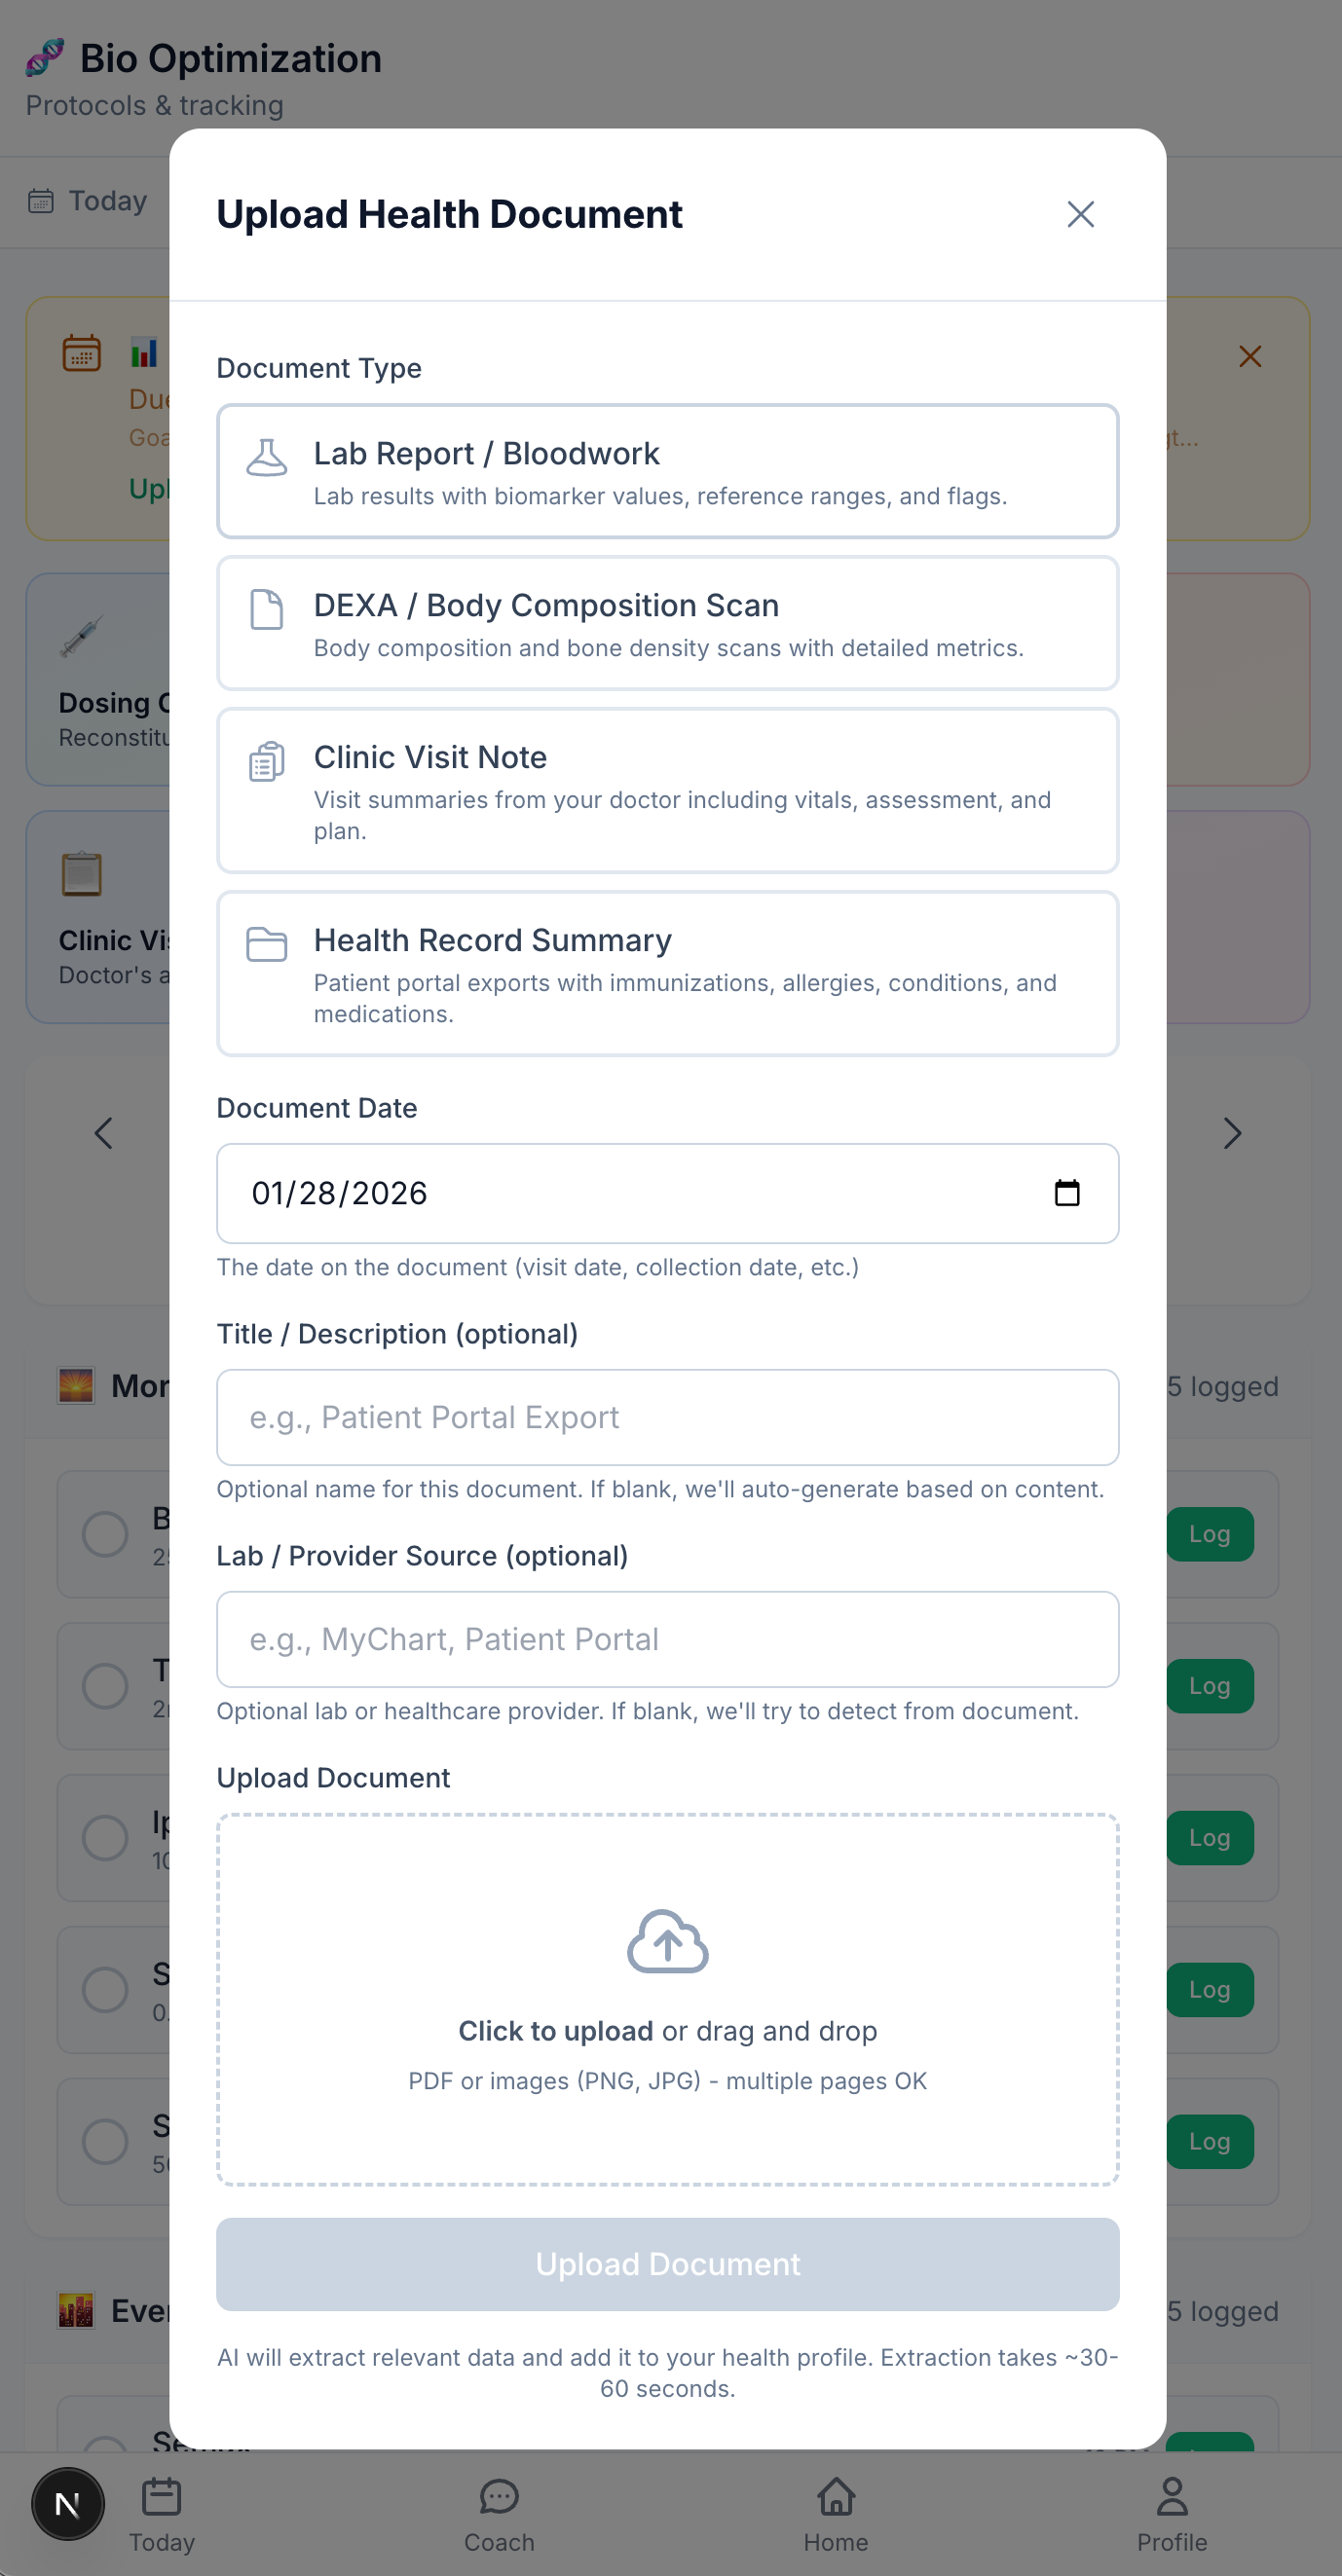Focus the Title / Description input
This screenshot has width=1342, height=2576.
pyautogui.click(x=667, y=1417)
